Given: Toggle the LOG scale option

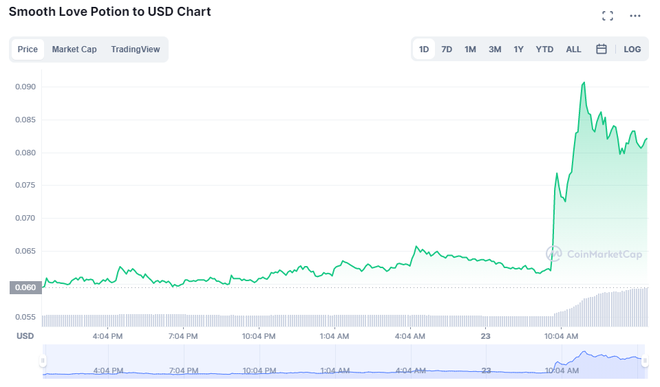Looking at the screenshot, I should (632, 49).
